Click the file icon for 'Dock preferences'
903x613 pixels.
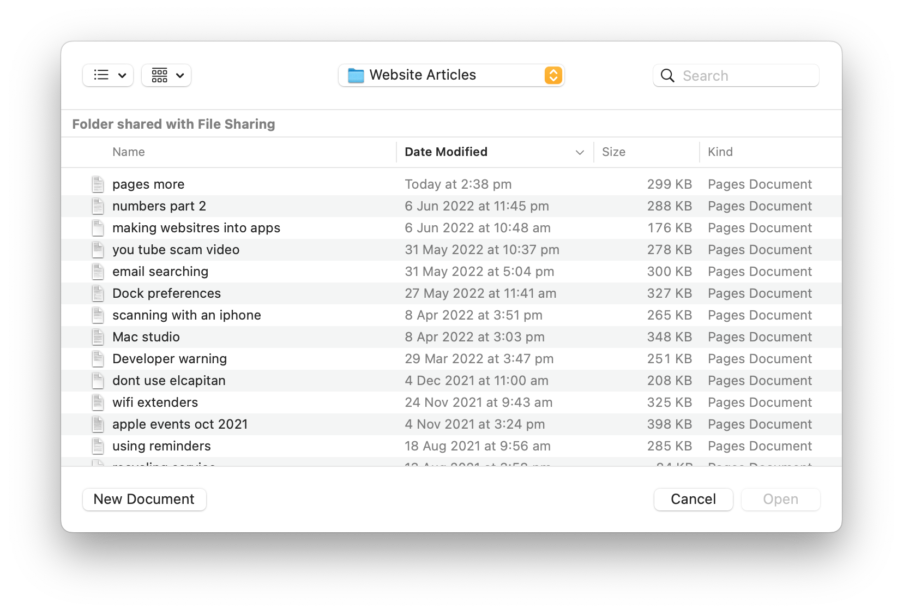tap(98, 293)
